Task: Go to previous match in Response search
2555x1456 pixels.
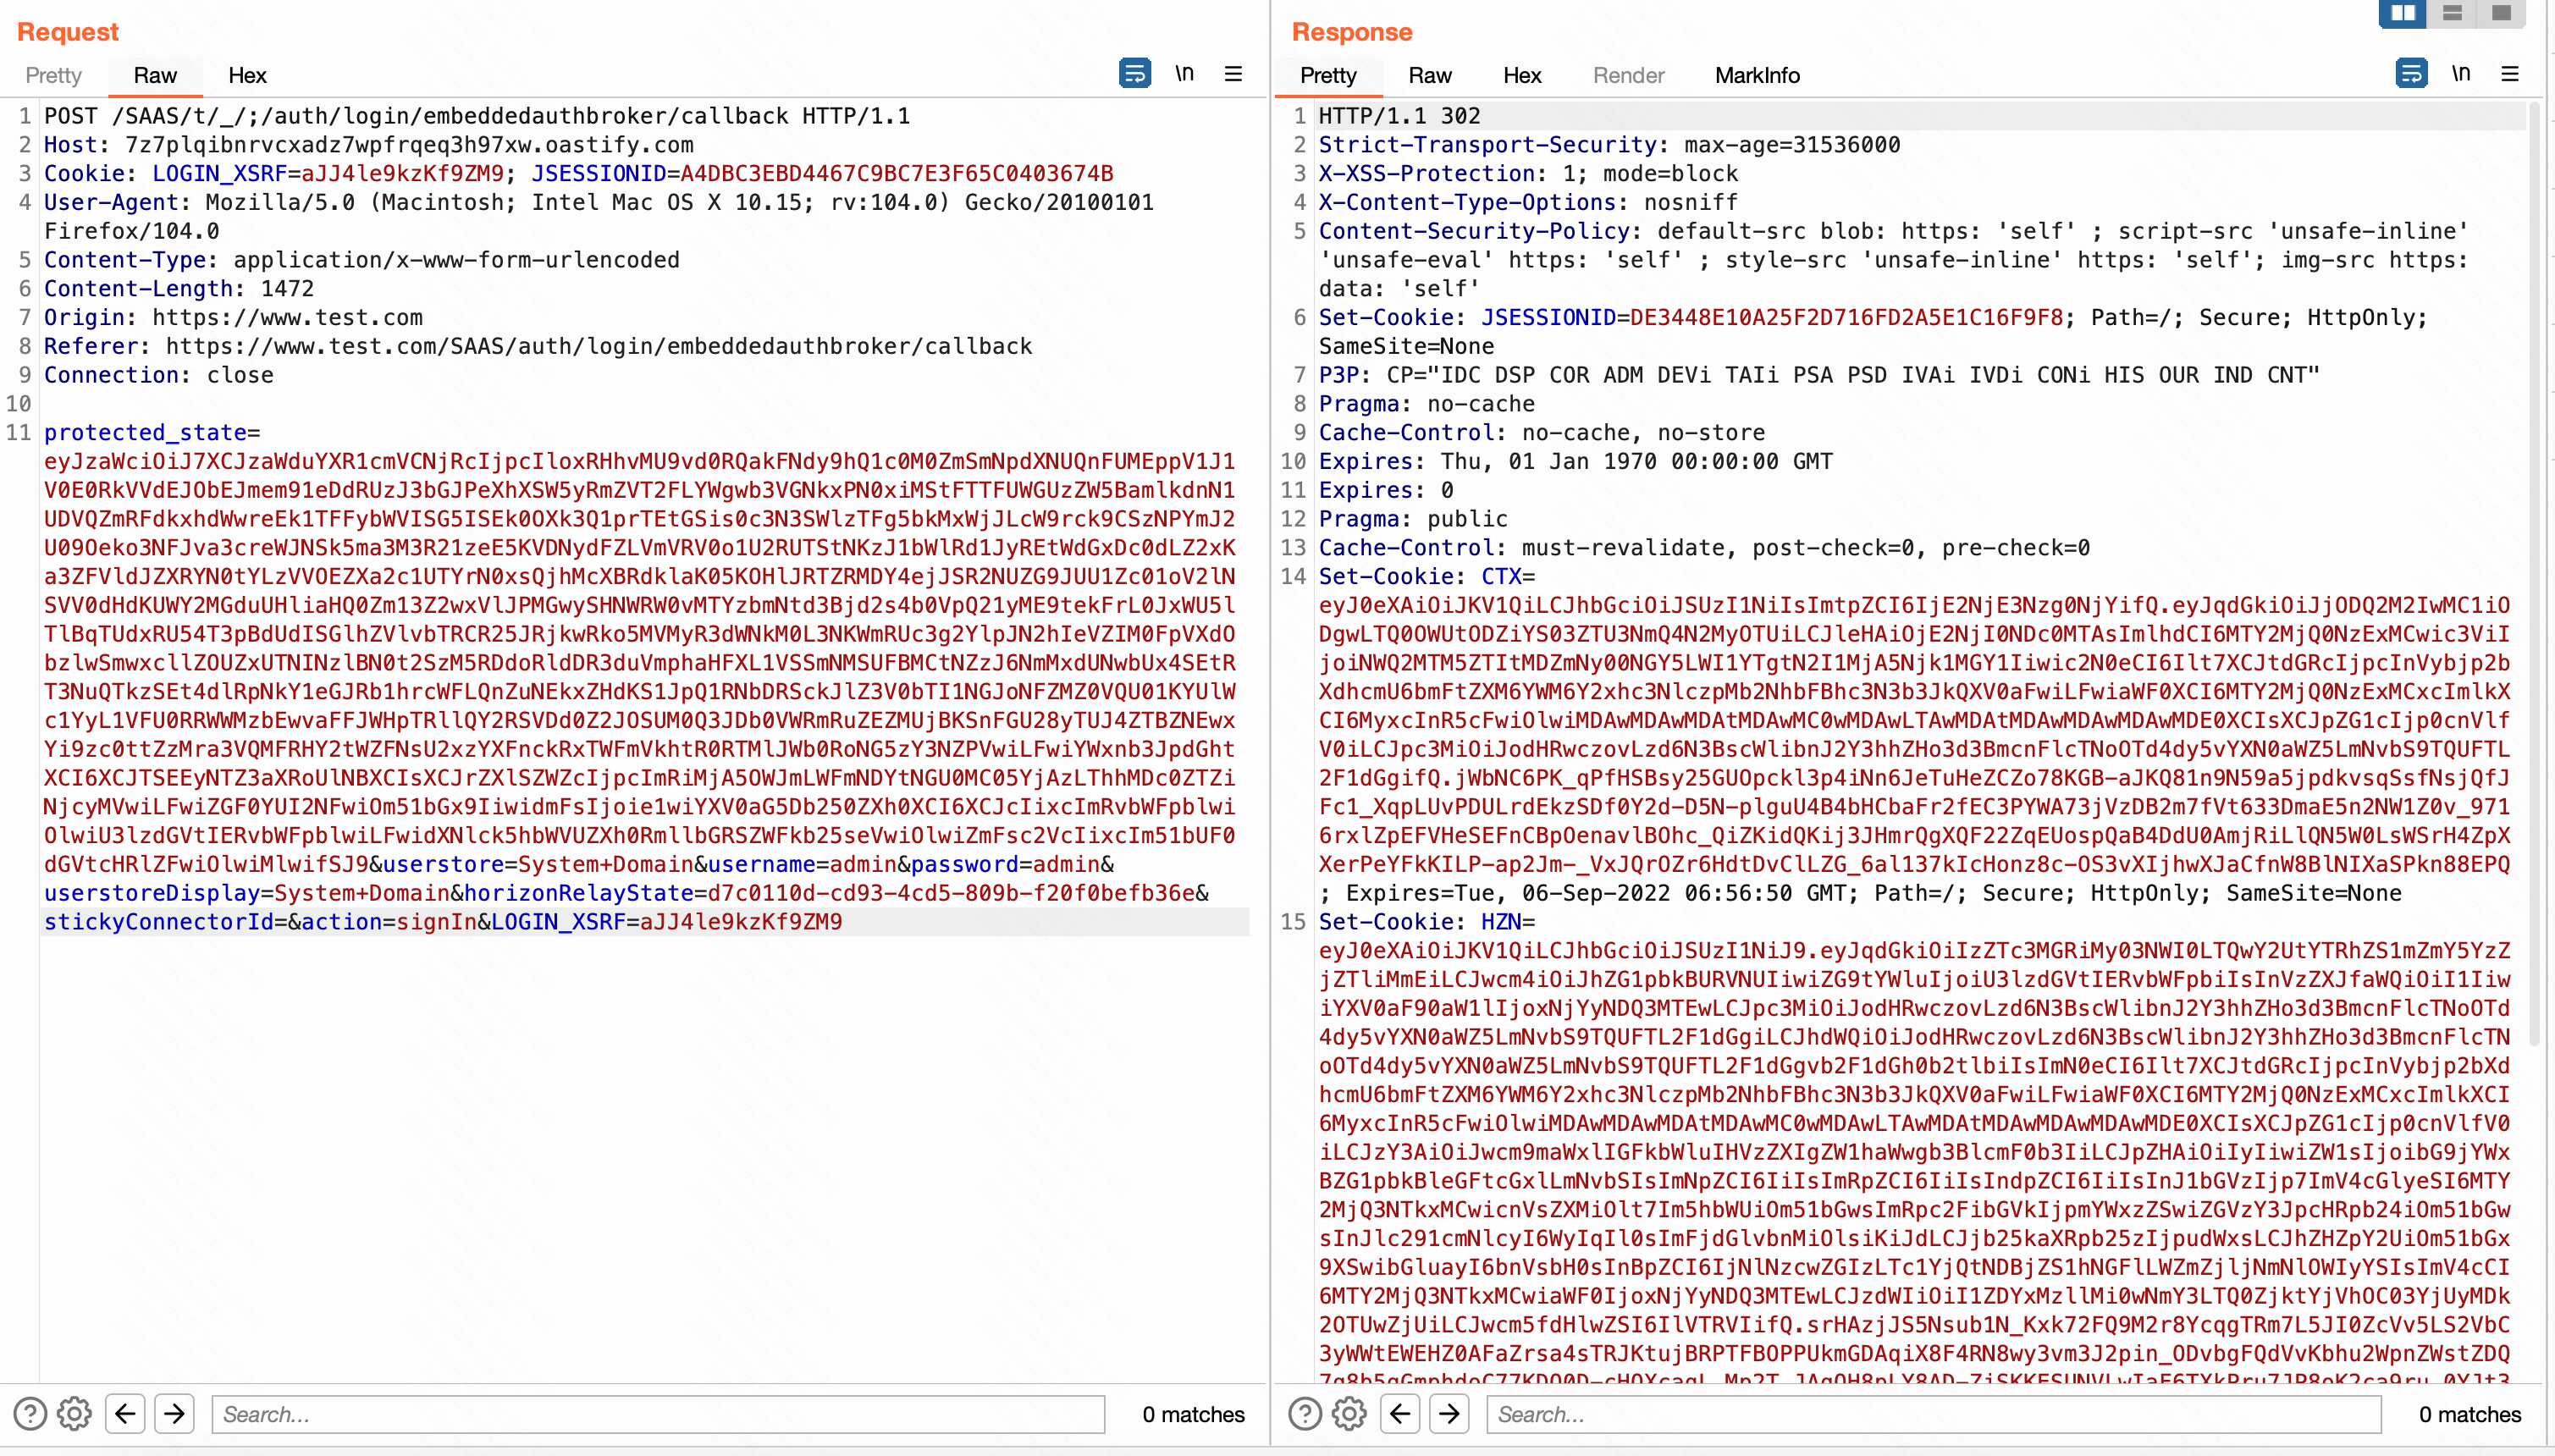Action: pyautogui.click(x=1400, y=1414)
